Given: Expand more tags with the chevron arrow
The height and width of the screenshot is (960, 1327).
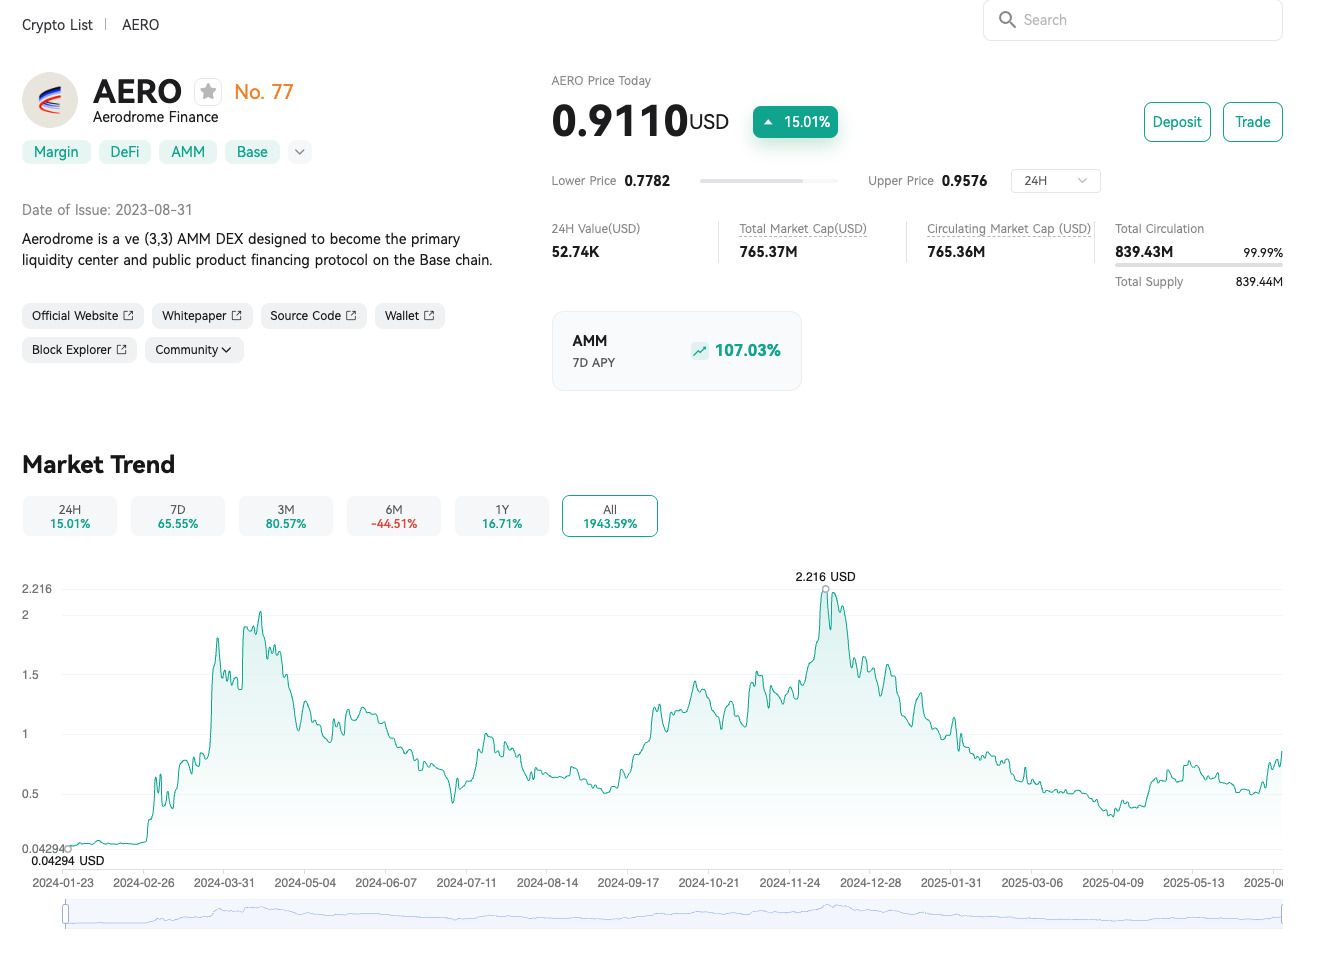Looking at the screenshot, I should pos(299,152).
